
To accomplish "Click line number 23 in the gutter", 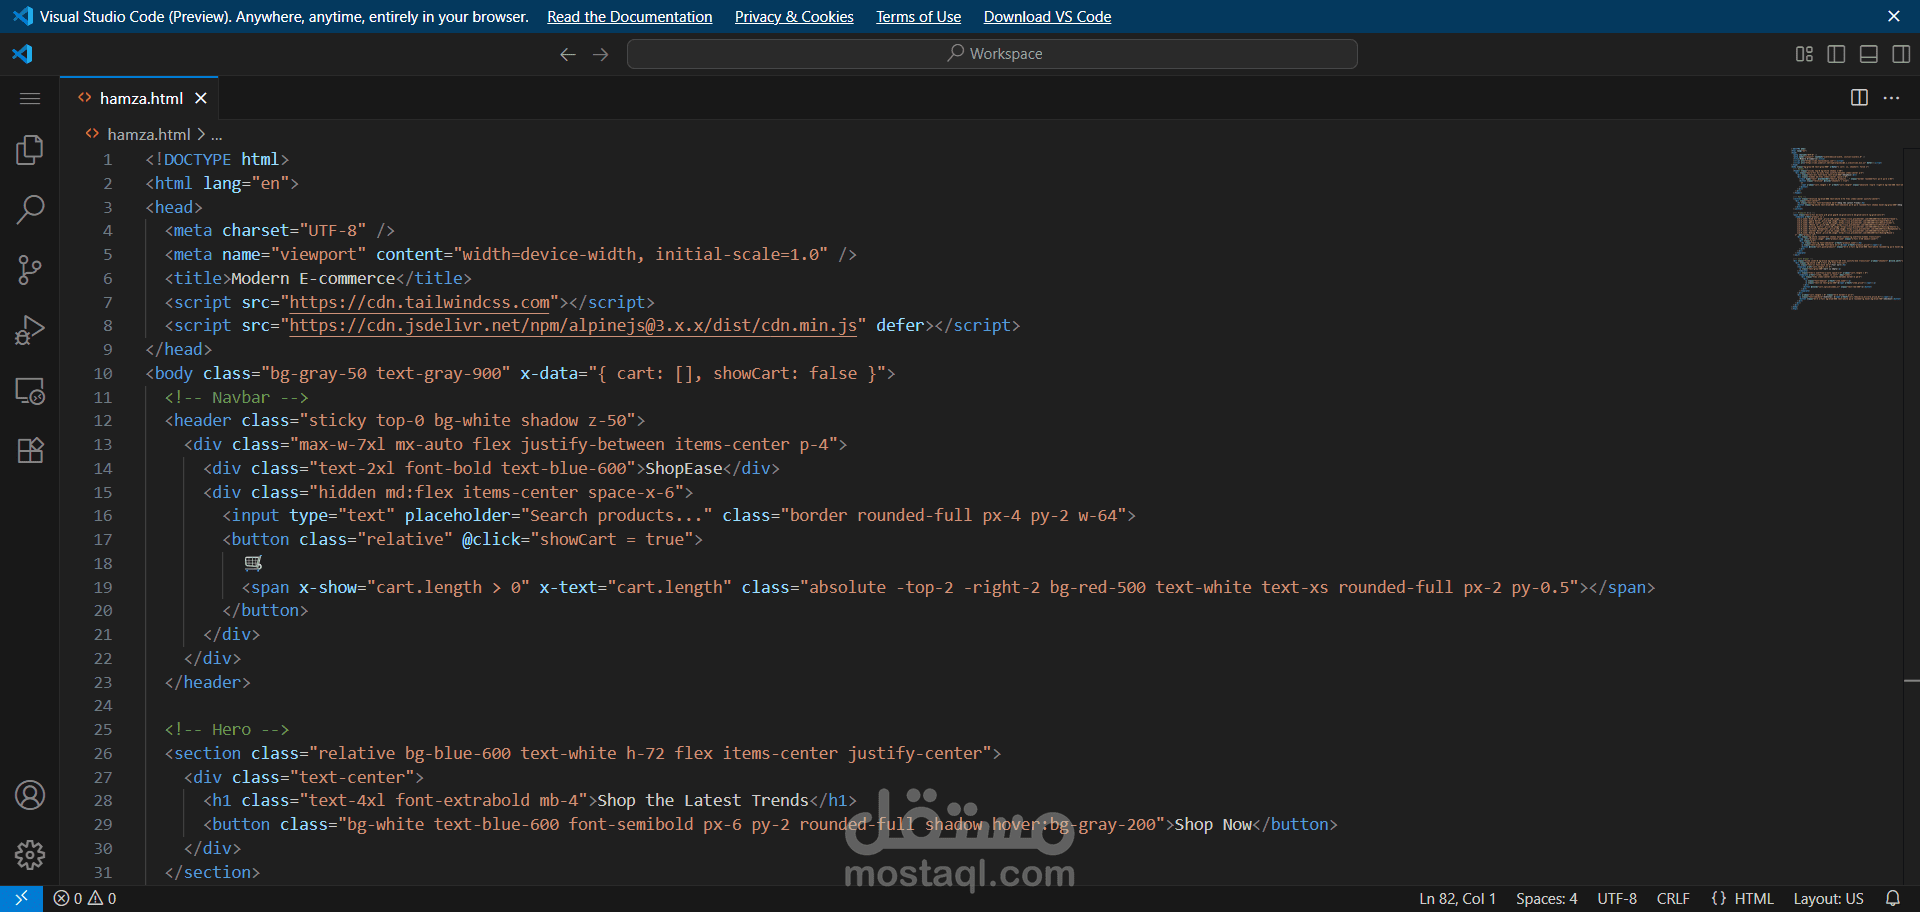I will point(103,683).
